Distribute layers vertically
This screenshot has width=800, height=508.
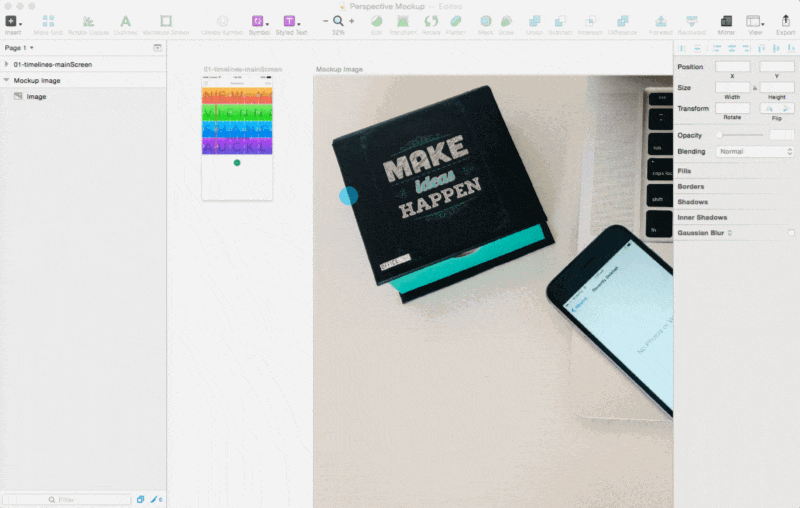tap(697, 48)
